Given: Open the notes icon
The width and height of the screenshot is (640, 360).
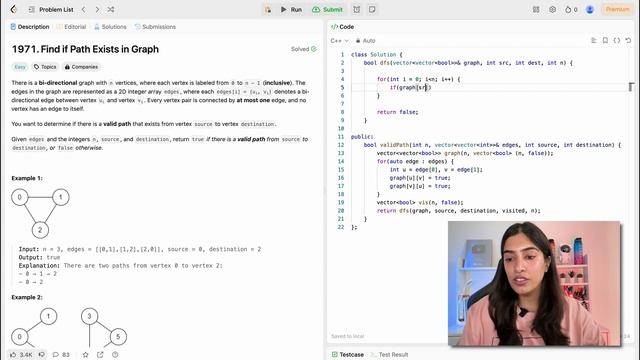Looking at the screenshot, I should pyautogui.click(x=372, y=9).
